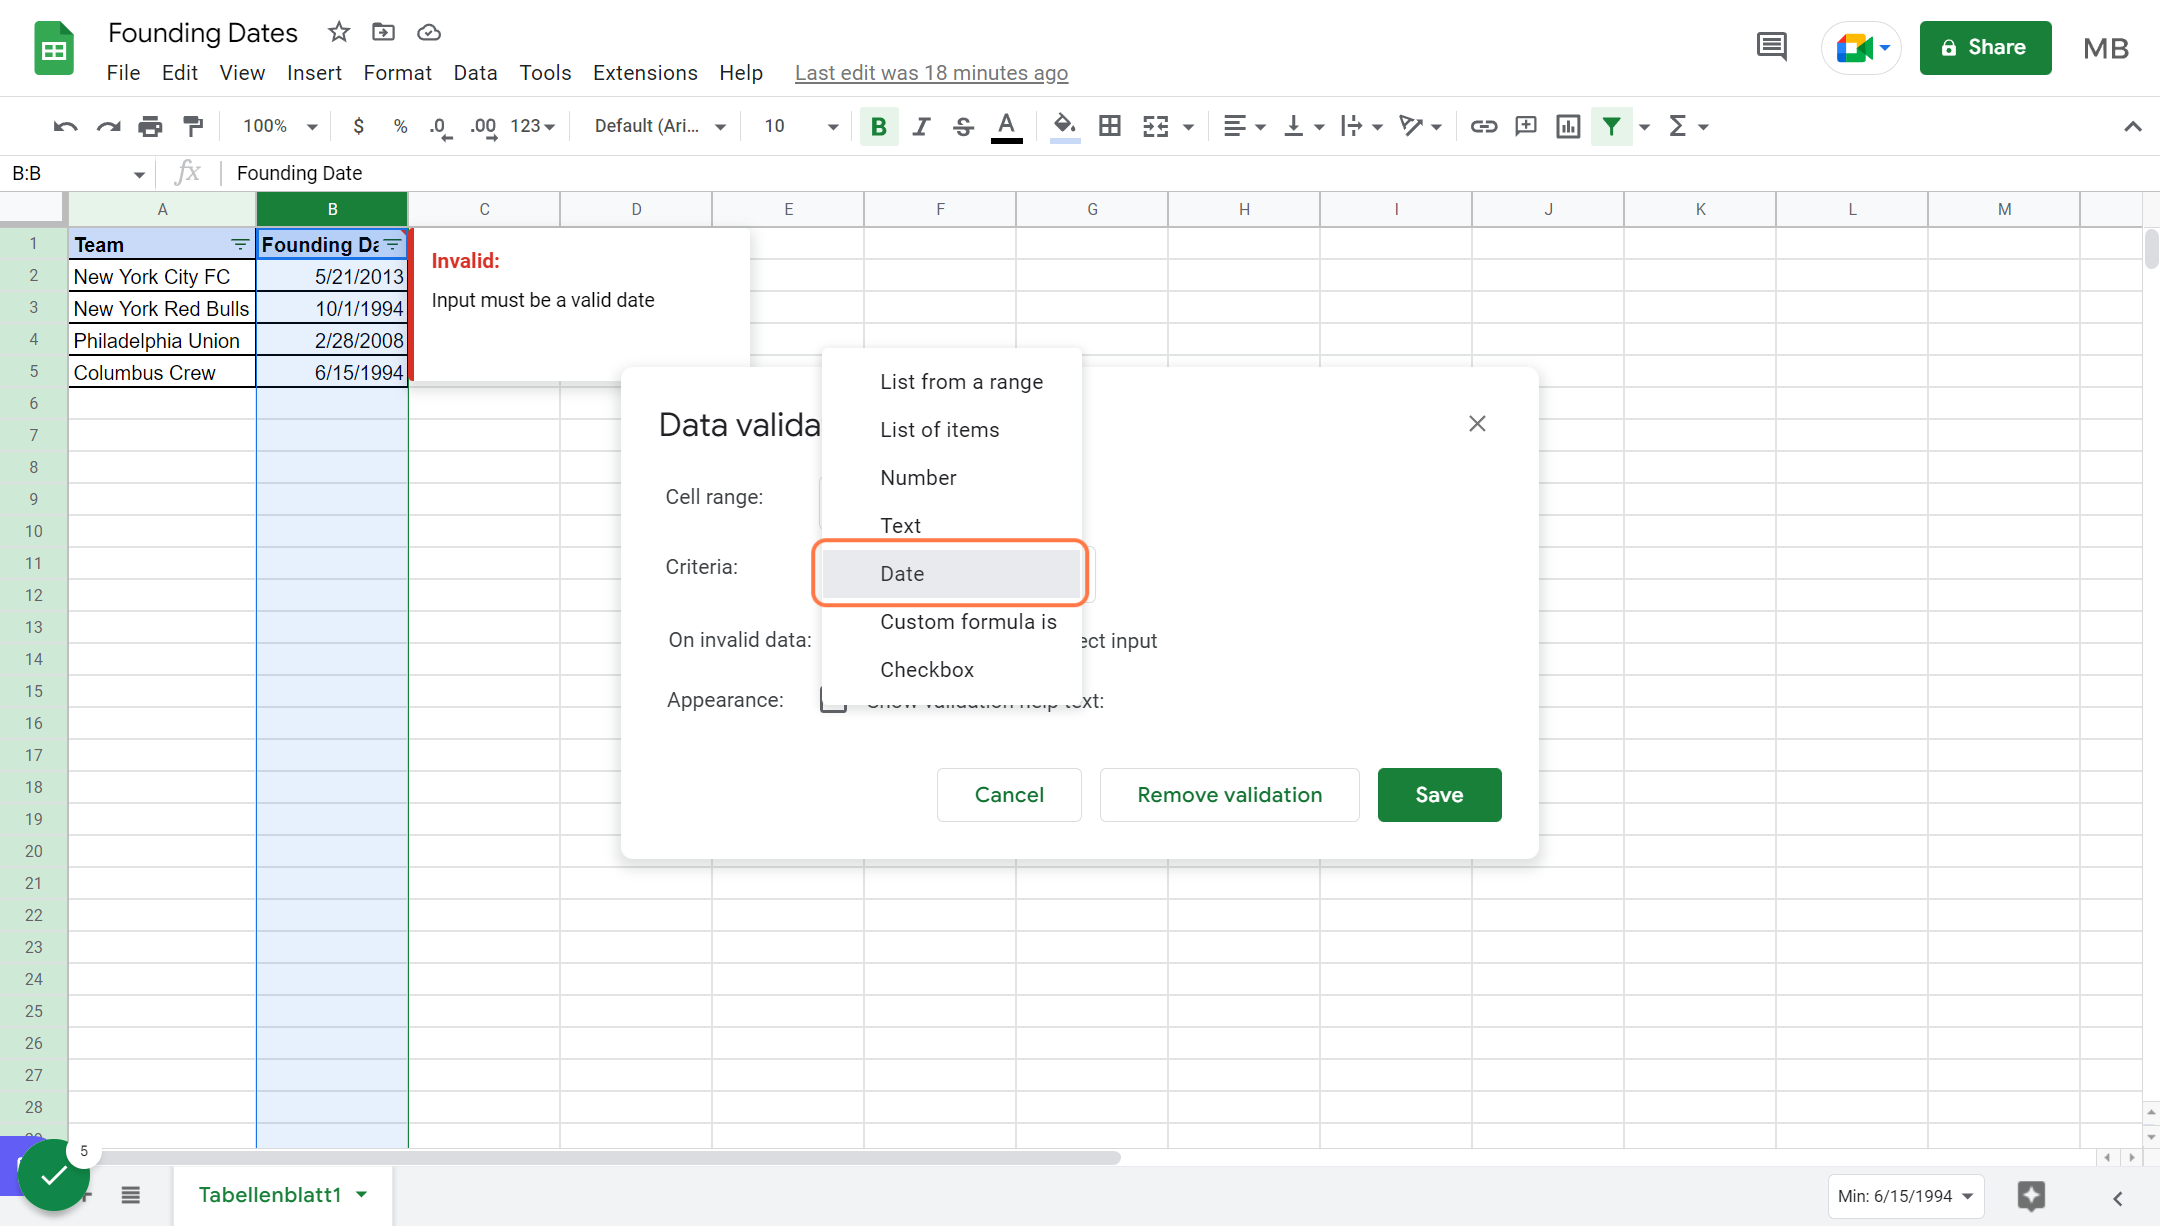Click the strikethrough formatting icon
The width and height of the screenshot is (2160, 1226).
click(963, 126)
